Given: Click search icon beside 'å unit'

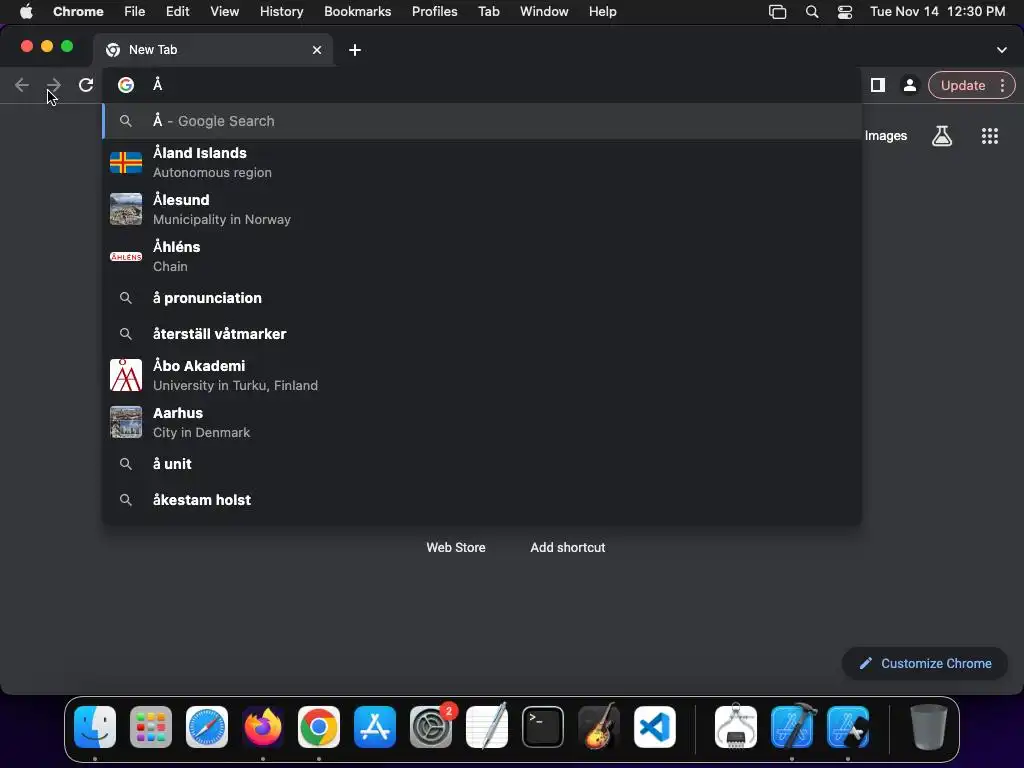Looking at the screenshot, I should (x=125, y=464).
